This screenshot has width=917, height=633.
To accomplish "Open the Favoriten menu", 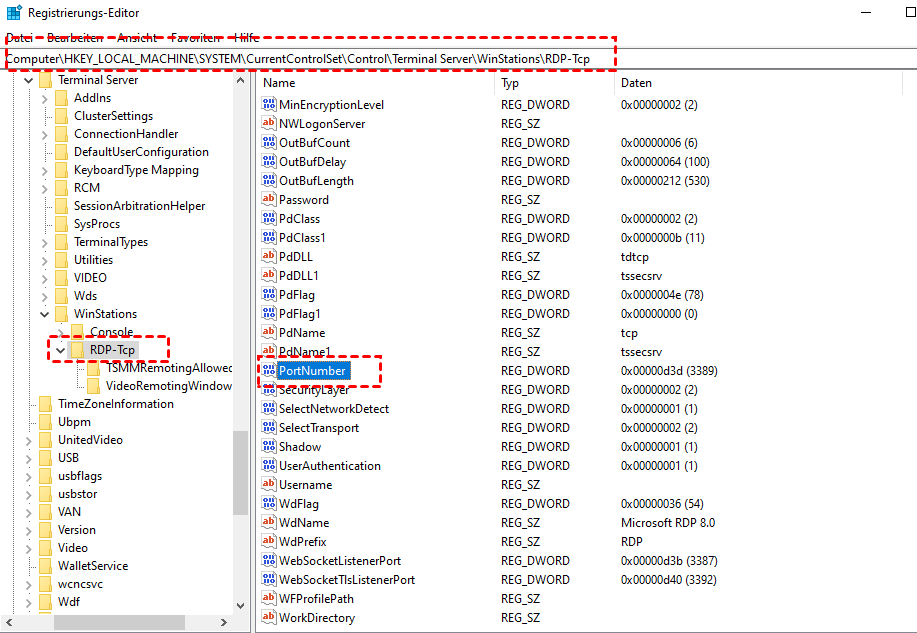I will point(196,37).
